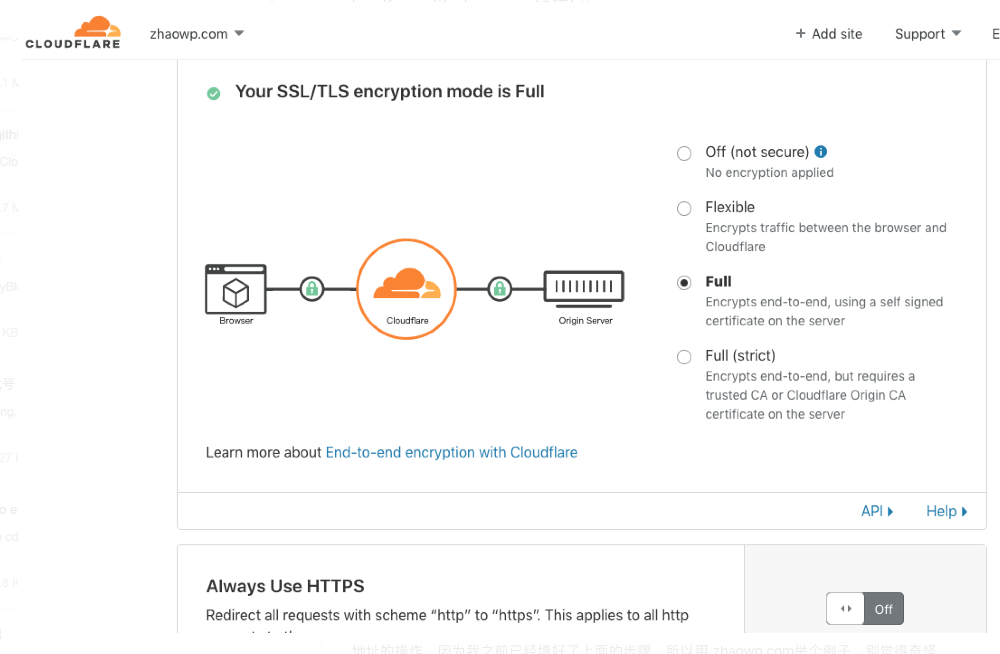
Task: Expand the Help section
Action: click(946, 511)
